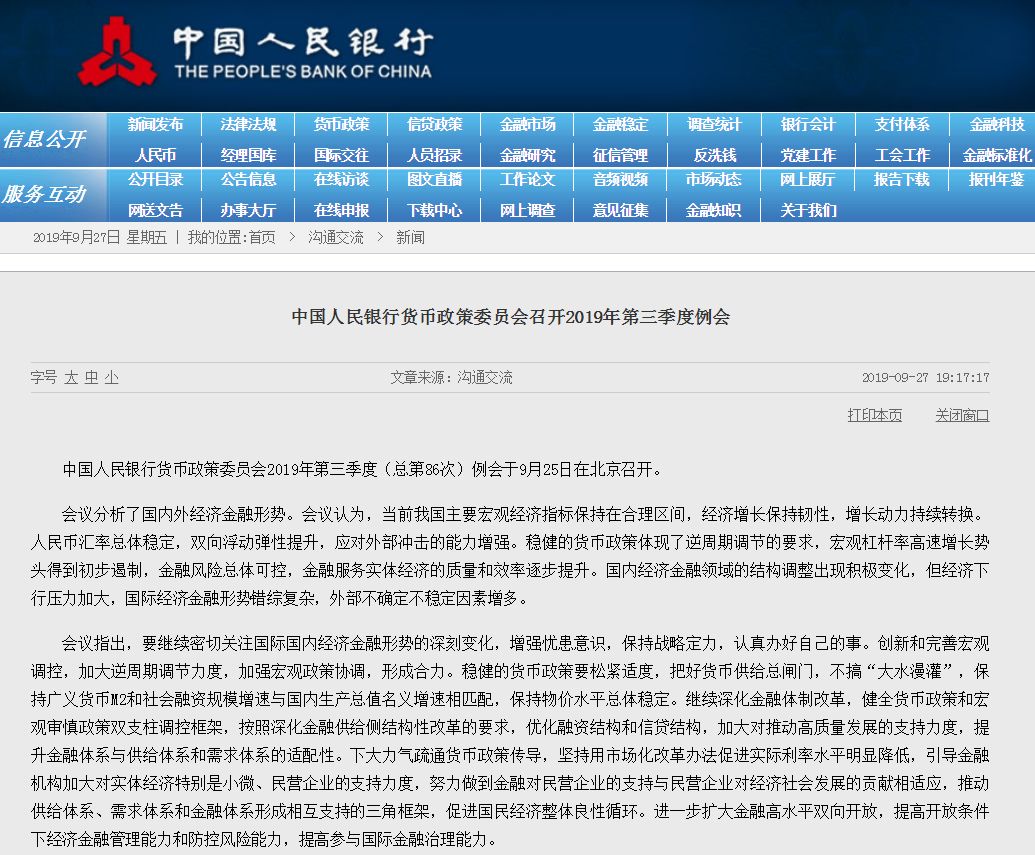
Task: Go to 下载中心
Action: 434,210
